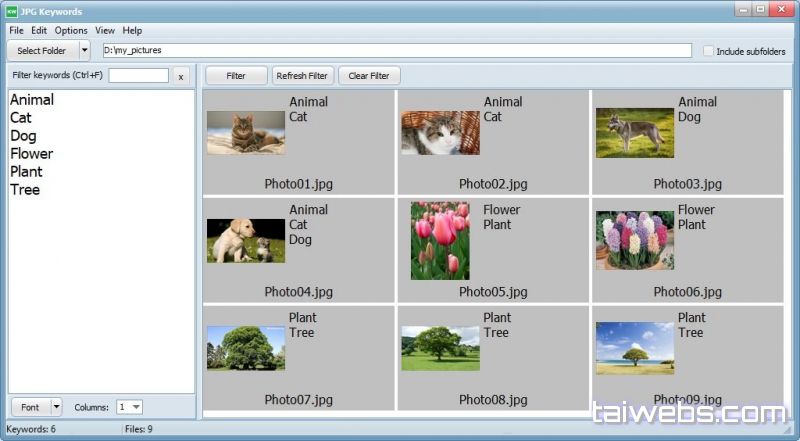Image resolution: width=800 pixels, height=441 pixels.
Task: Click the vertical scrollbar of photo grid
Action: click(x=789, y=250)
